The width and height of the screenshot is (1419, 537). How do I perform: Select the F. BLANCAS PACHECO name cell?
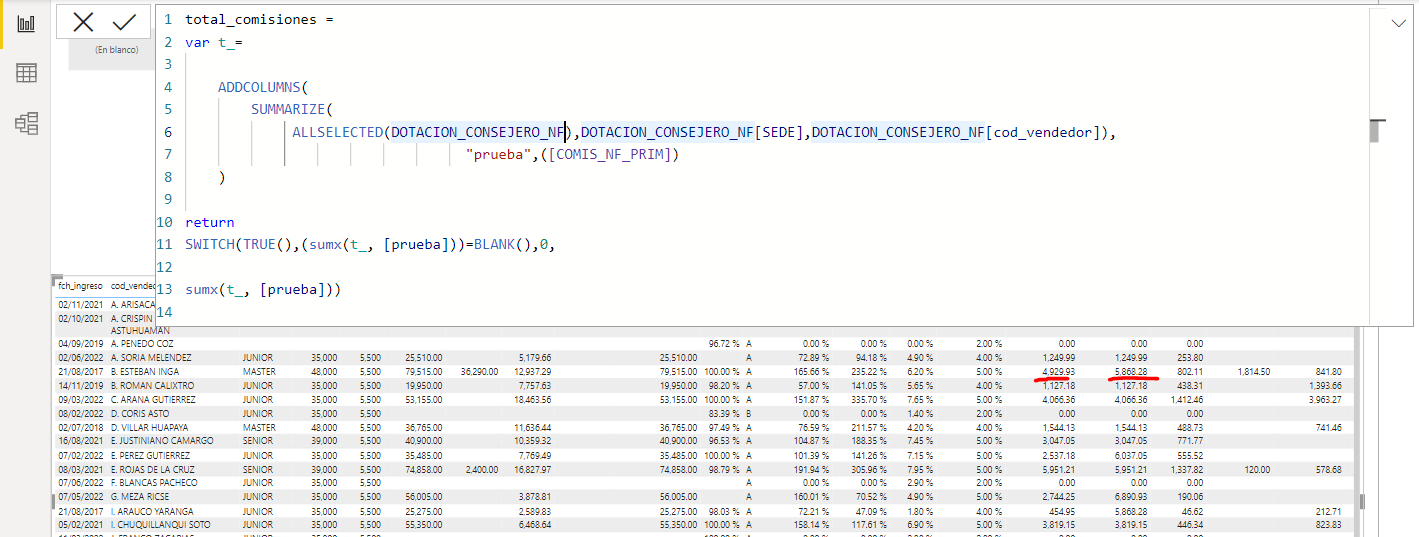click(x=154, y=483)
